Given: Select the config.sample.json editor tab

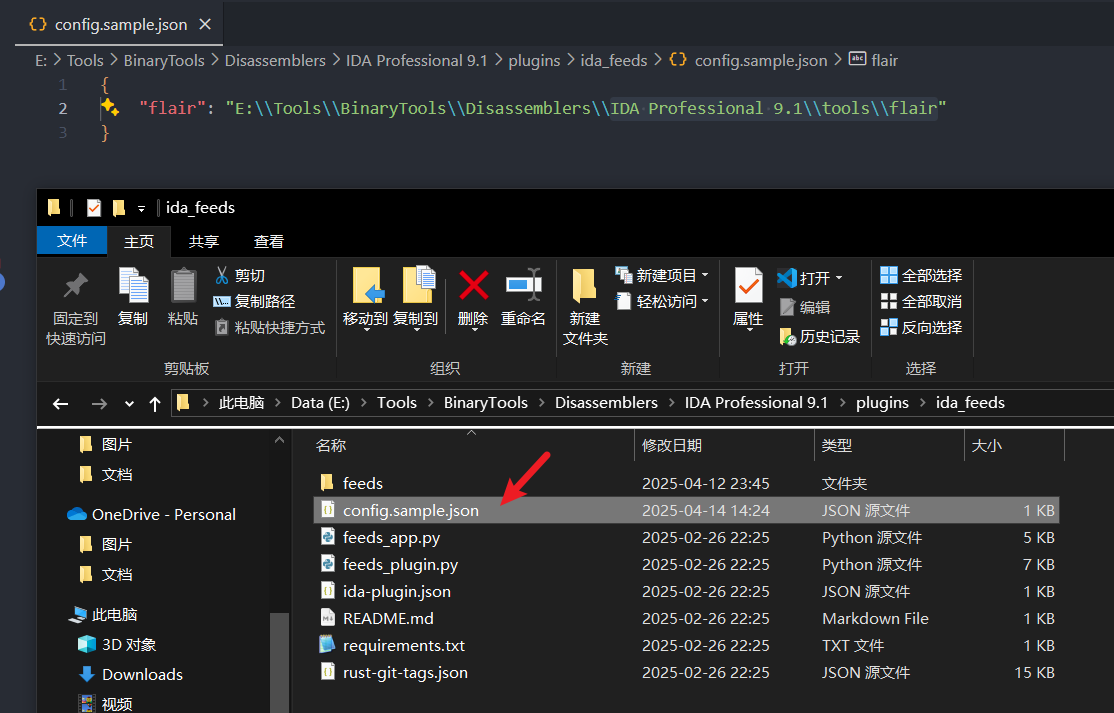Looking at the screenshot, I should (119, 24).
